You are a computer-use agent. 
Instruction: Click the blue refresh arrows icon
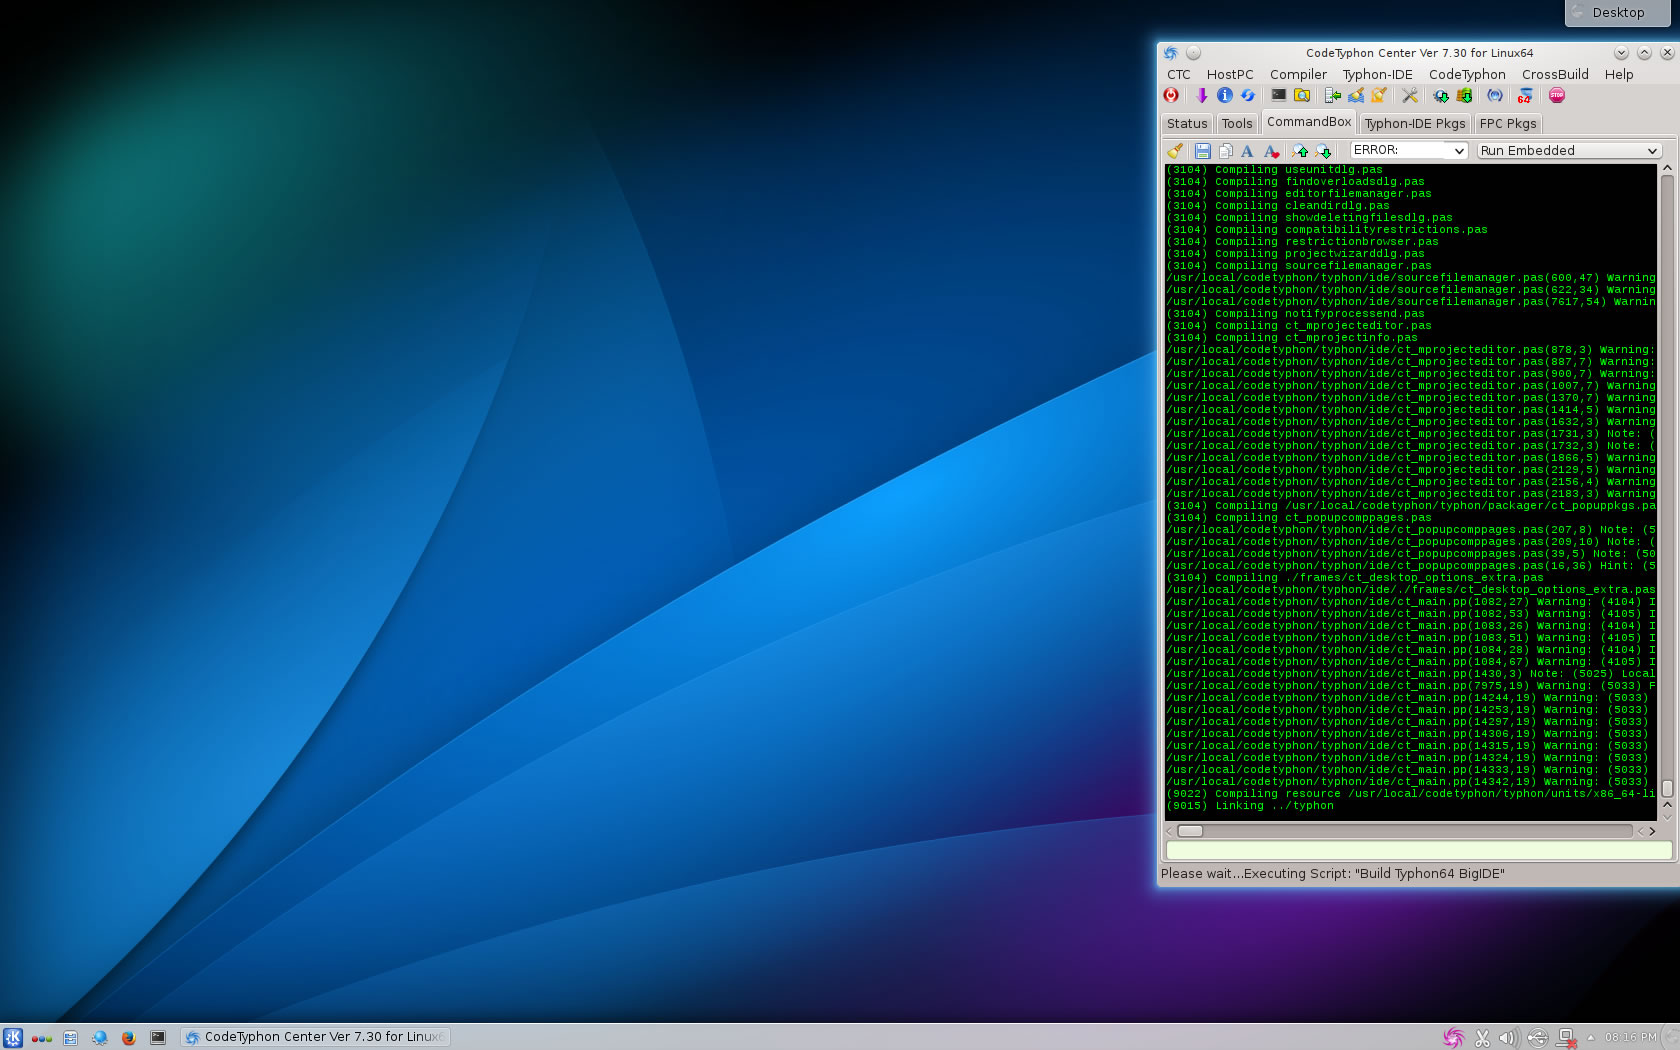click(1247, 96)
